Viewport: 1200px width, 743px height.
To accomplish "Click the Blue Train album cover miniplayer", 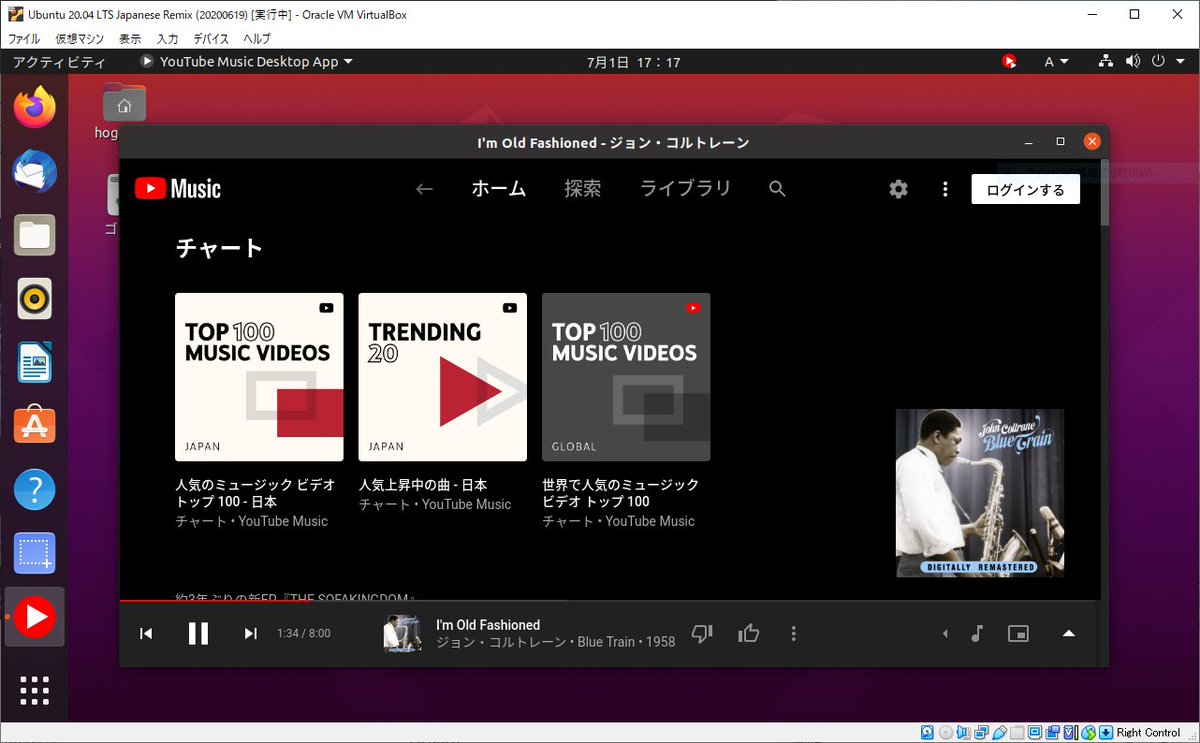I will [980, 493].
